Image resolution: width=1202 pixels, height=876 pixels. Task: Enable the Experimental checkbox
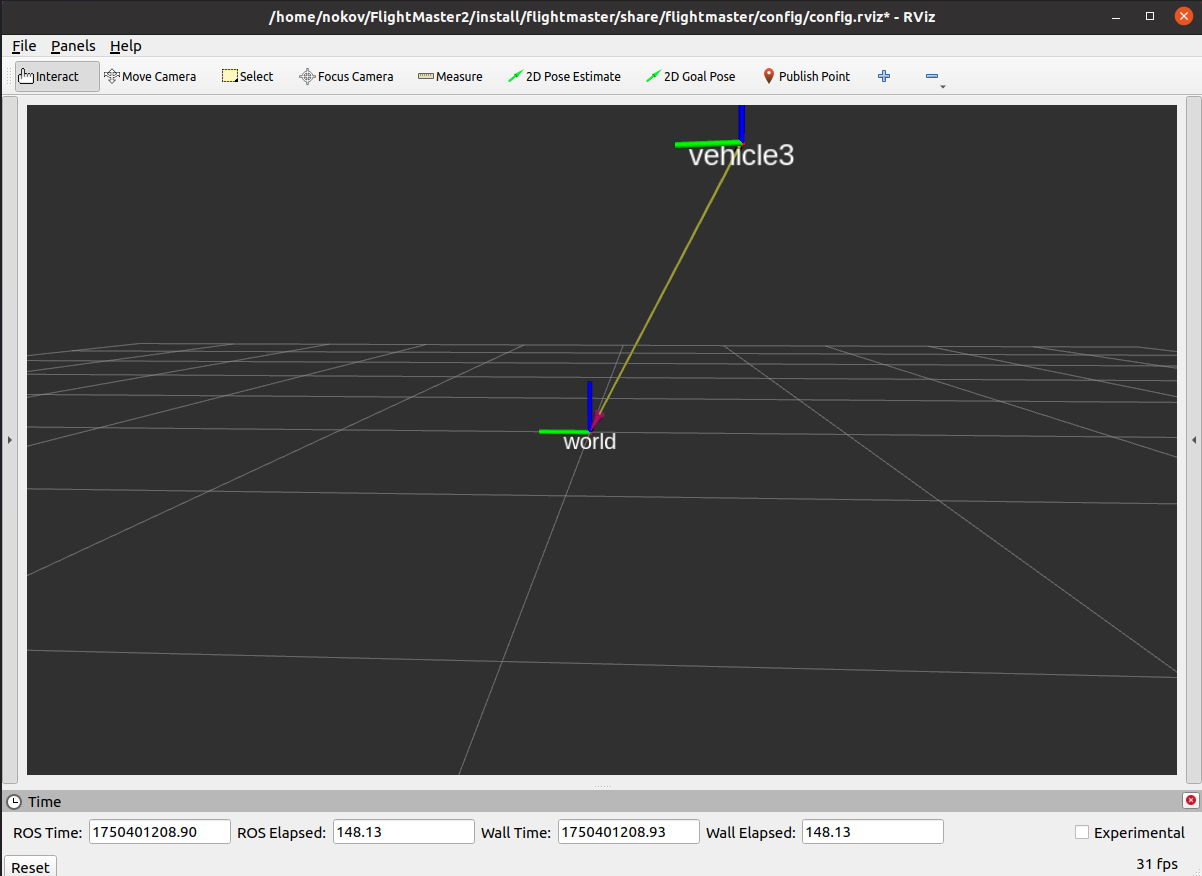coord(1082,832)
